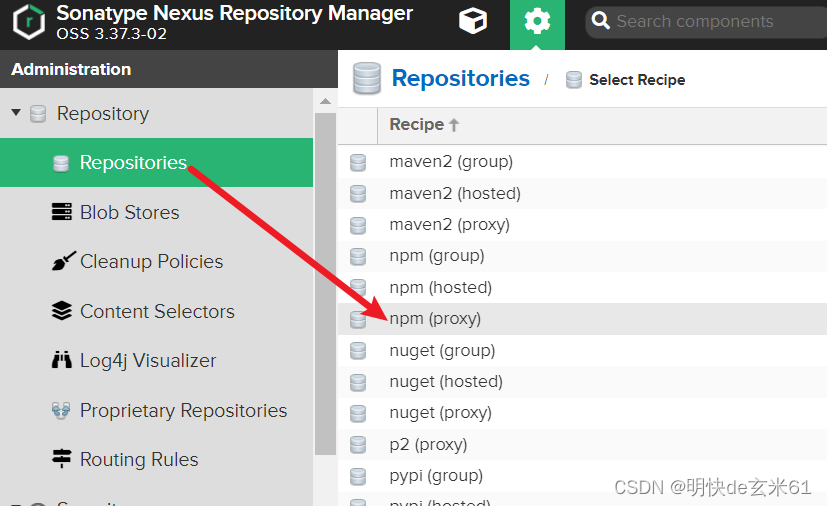The height and width of the screenshot is (506, 827).
Task: Select the maven2 (group) recipe
Action: coord(451,161)
